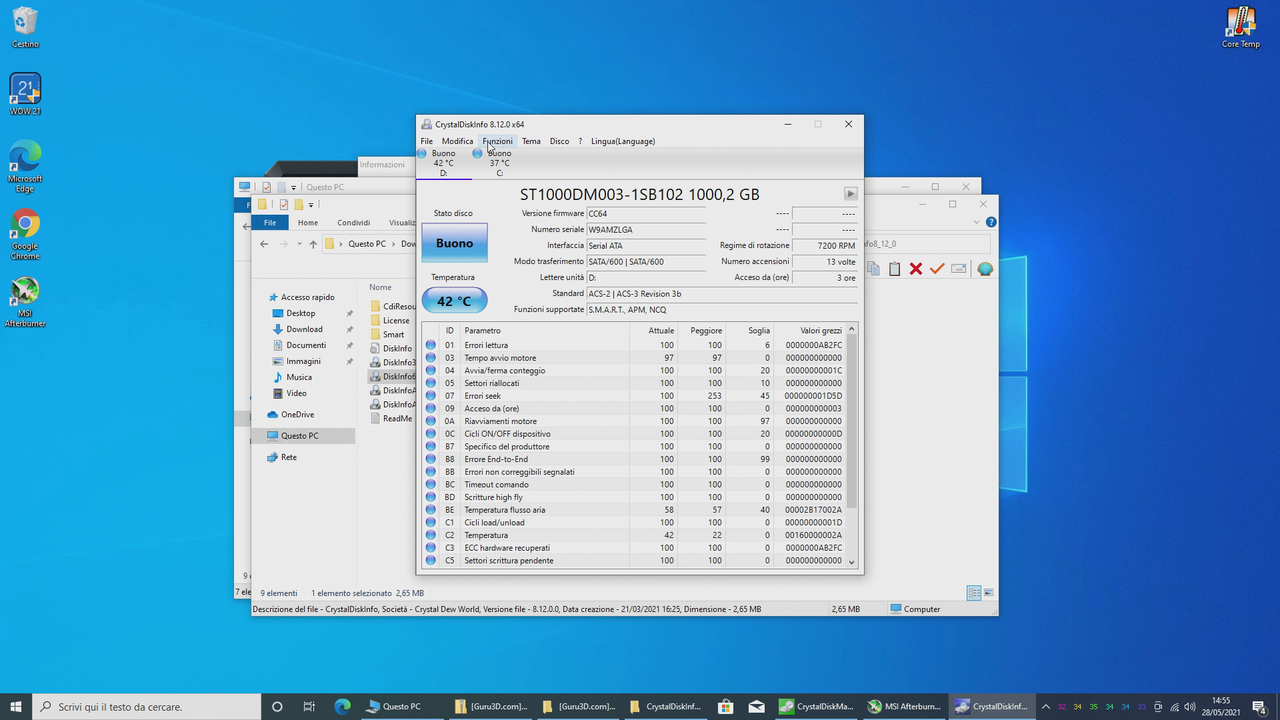
Task: Open the Windows Start menu
Action: click(16, 706)
